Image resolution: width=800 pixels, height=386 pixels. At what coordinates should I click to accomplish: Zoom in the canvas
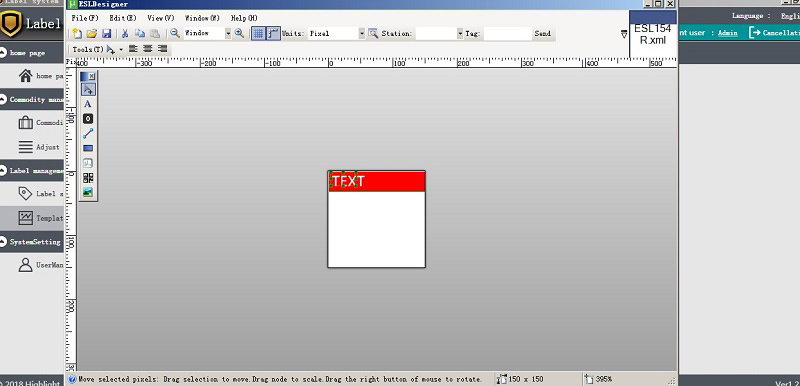(x=239, y=33)
